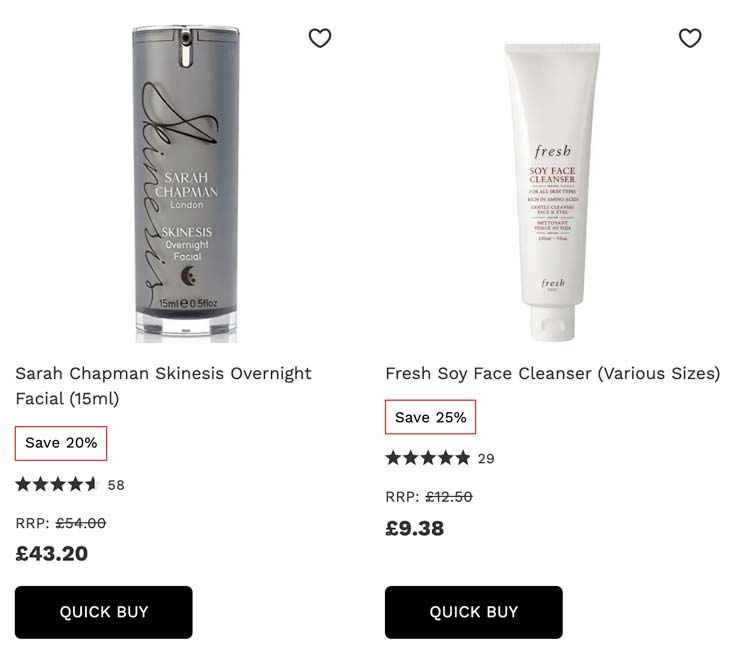Click the fresh logo on the cleanser tube
750x647 pixels.
point(552,152)
